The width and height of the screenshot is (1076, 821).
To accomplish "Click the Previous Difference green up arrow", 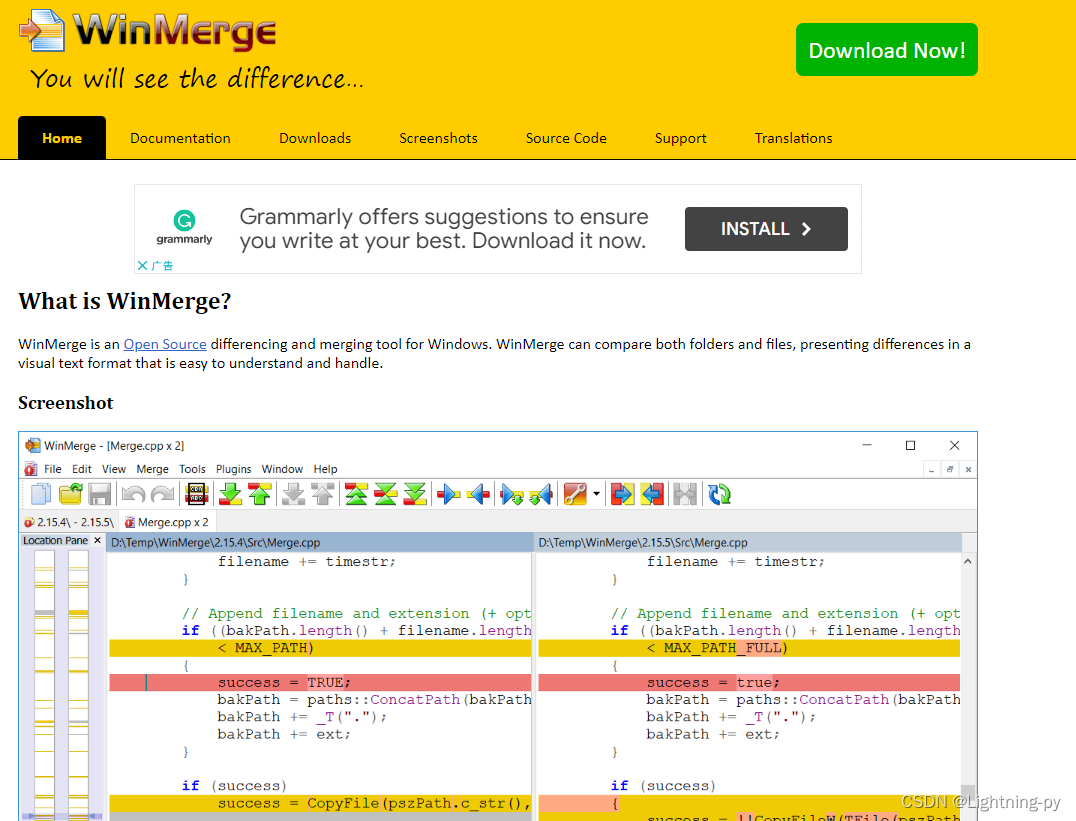I will 260,494.
